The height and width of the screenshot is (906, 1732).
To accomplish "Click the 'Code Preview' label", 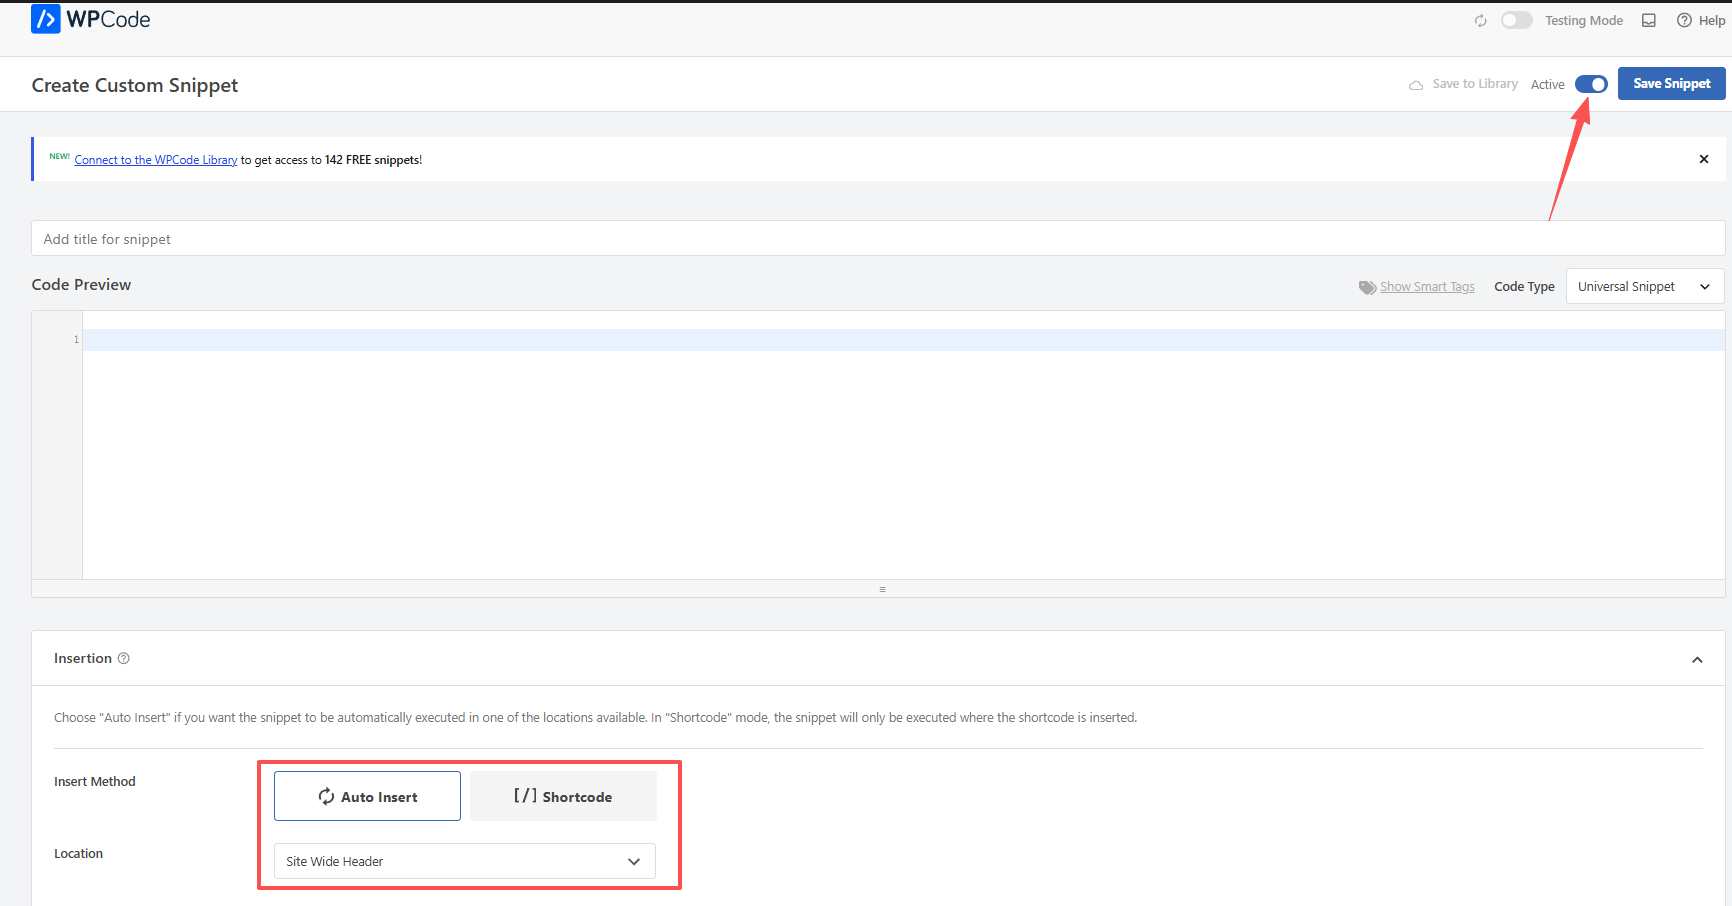I will tap(81, 285).
